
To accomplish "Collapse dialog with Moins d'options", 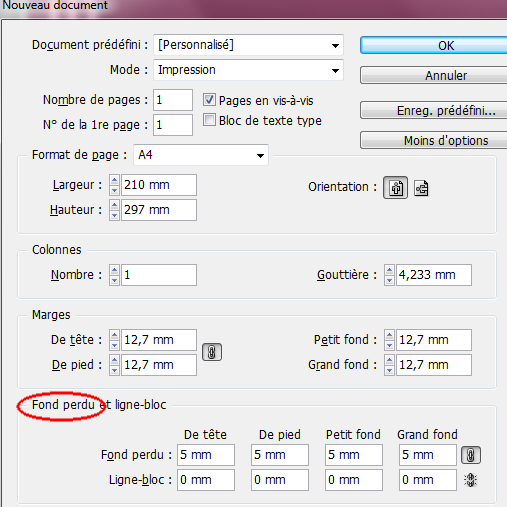I will [x=434, y=140].
